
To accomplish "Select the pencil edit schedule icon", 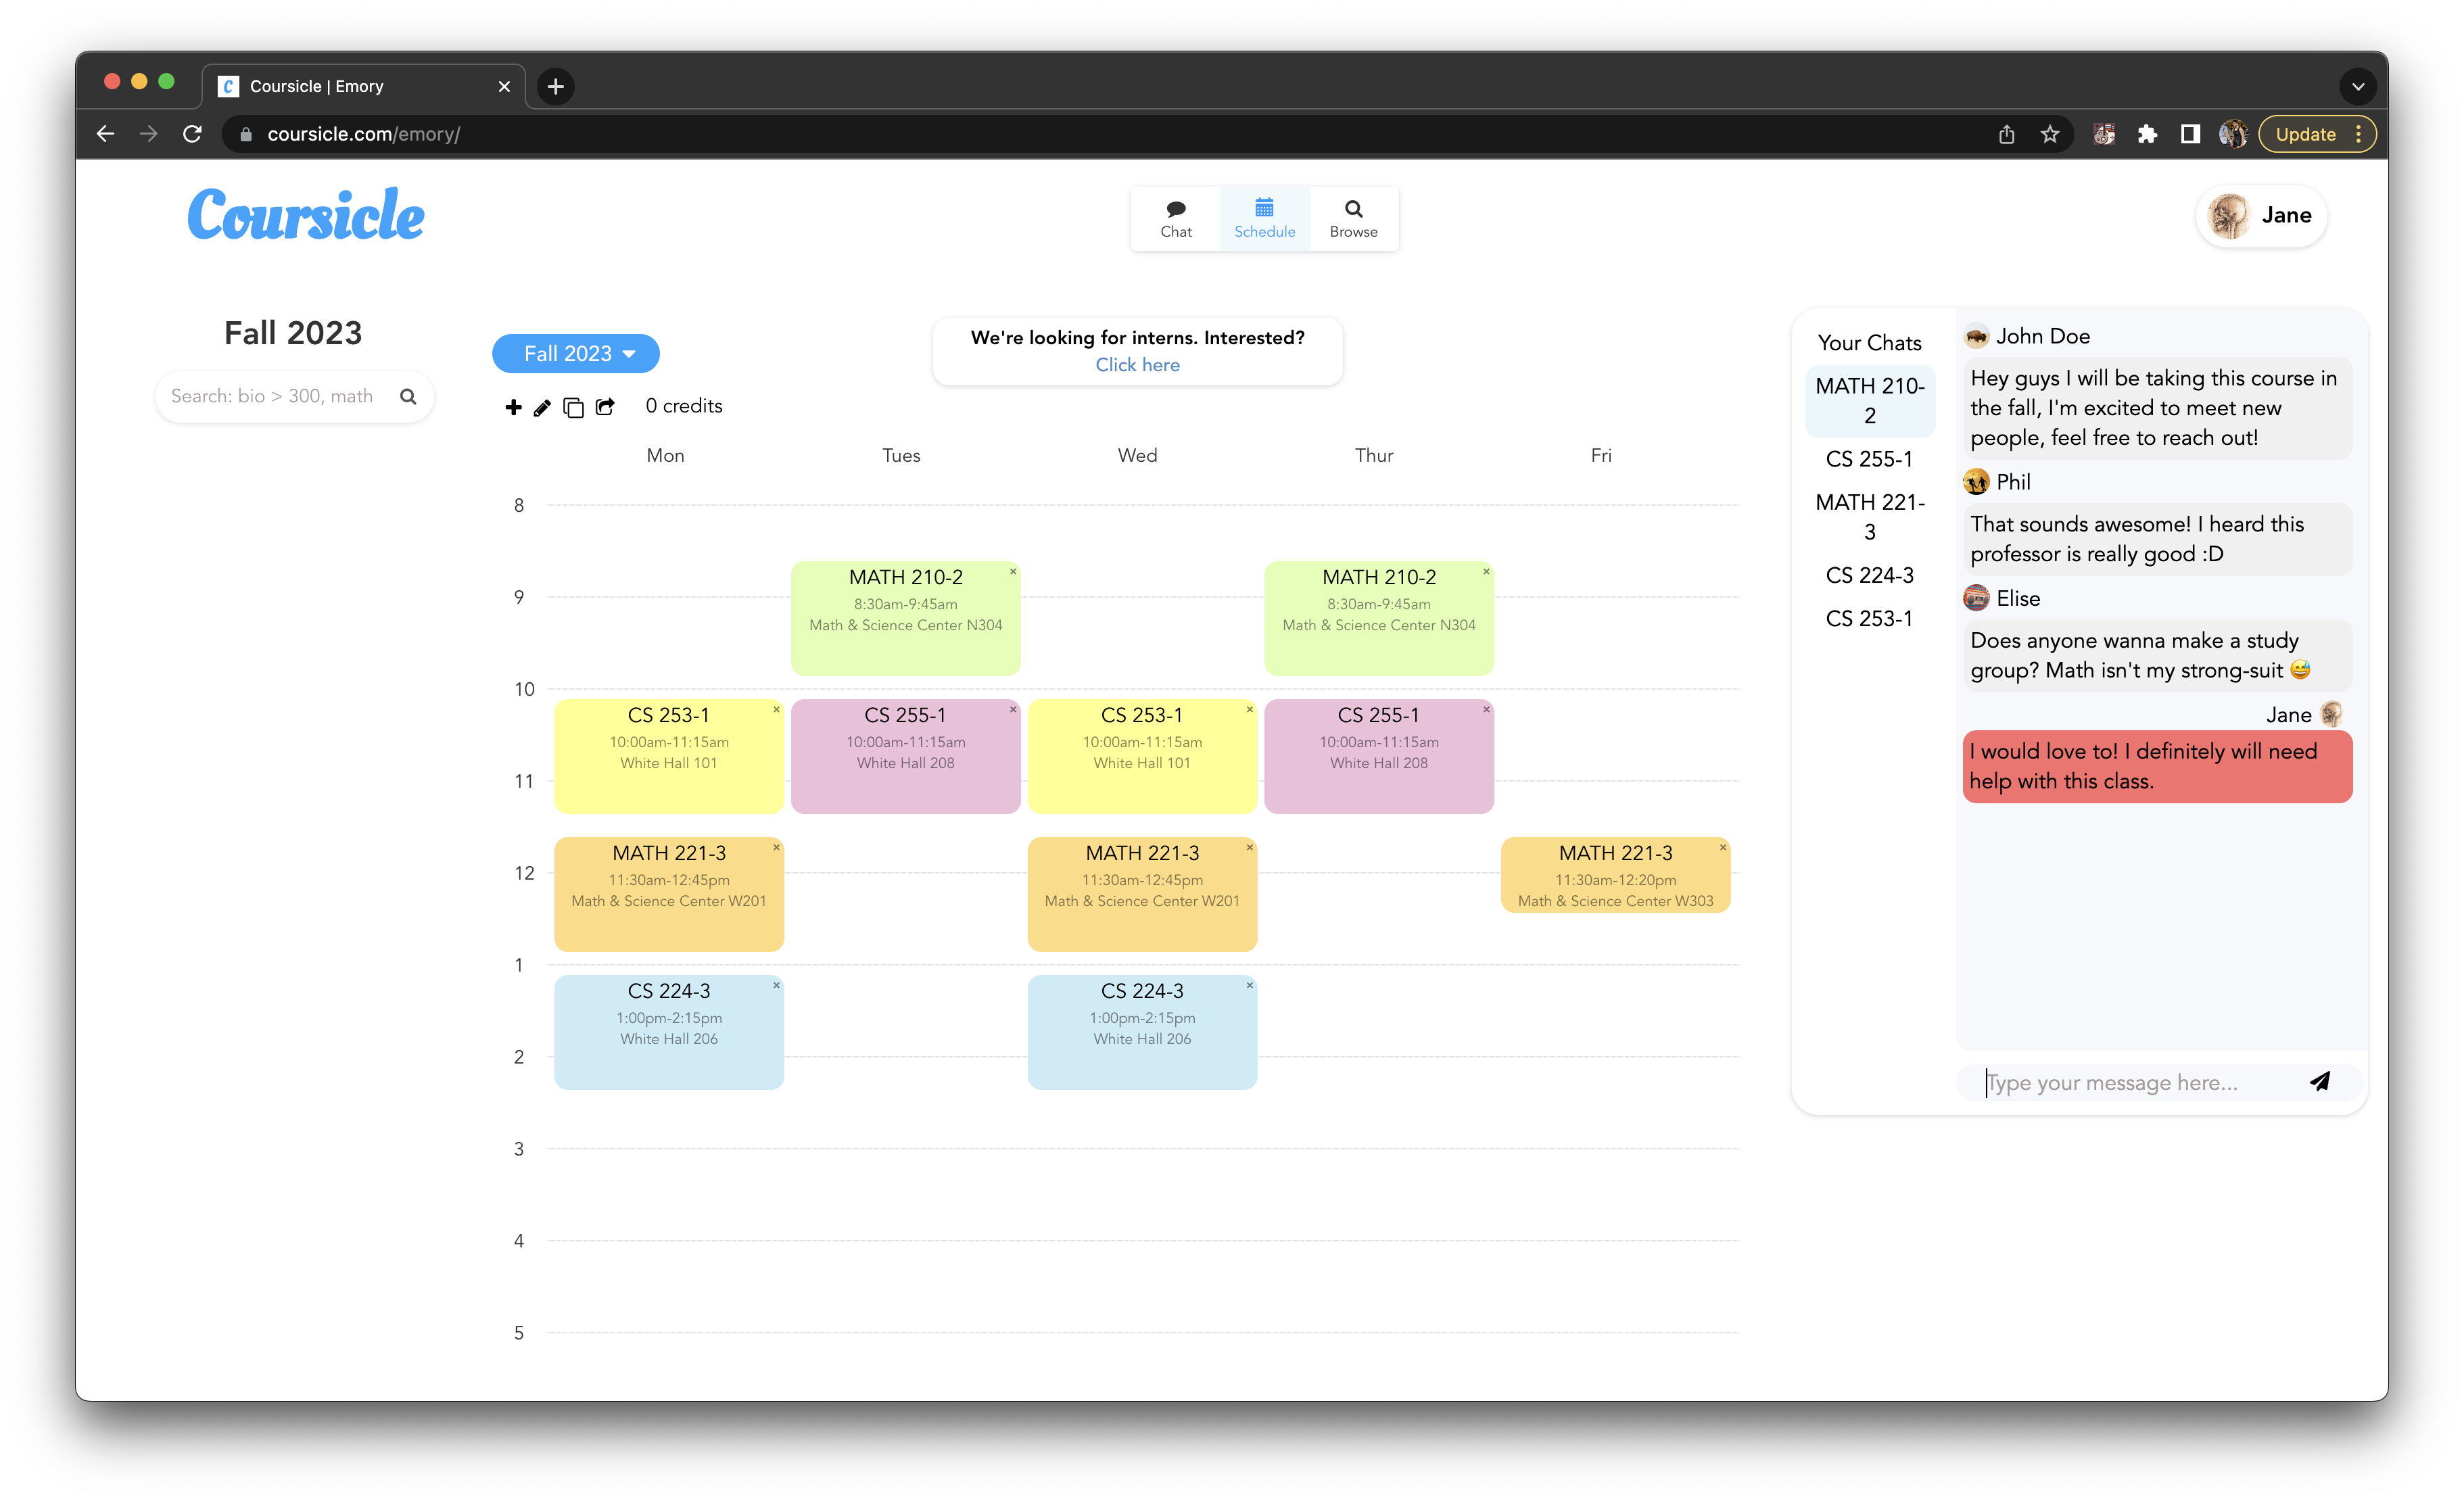I will (543, 407).
